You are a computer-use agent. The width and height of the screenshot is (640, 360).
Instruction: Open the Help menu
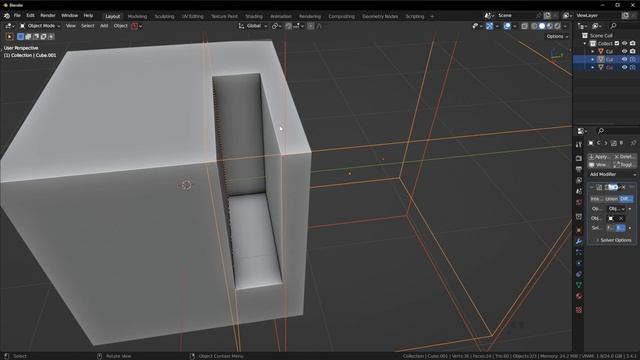pyautogui.click(x=88, y=16)
